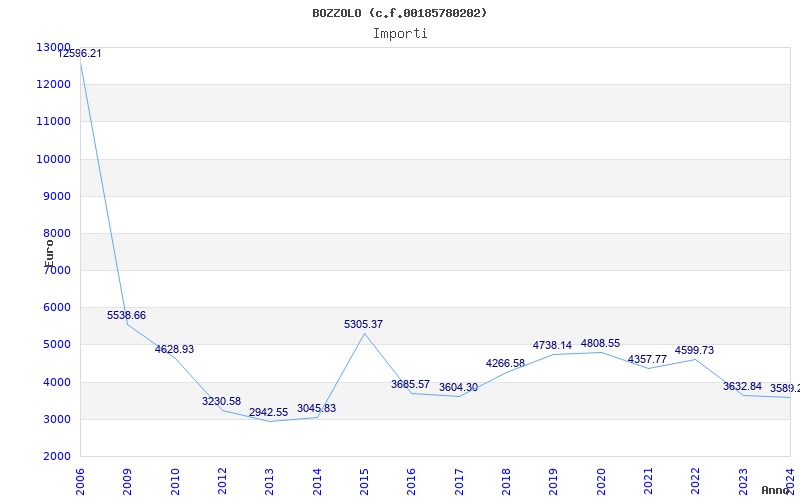Click the 2009 x-axis year label

(128, 482)
